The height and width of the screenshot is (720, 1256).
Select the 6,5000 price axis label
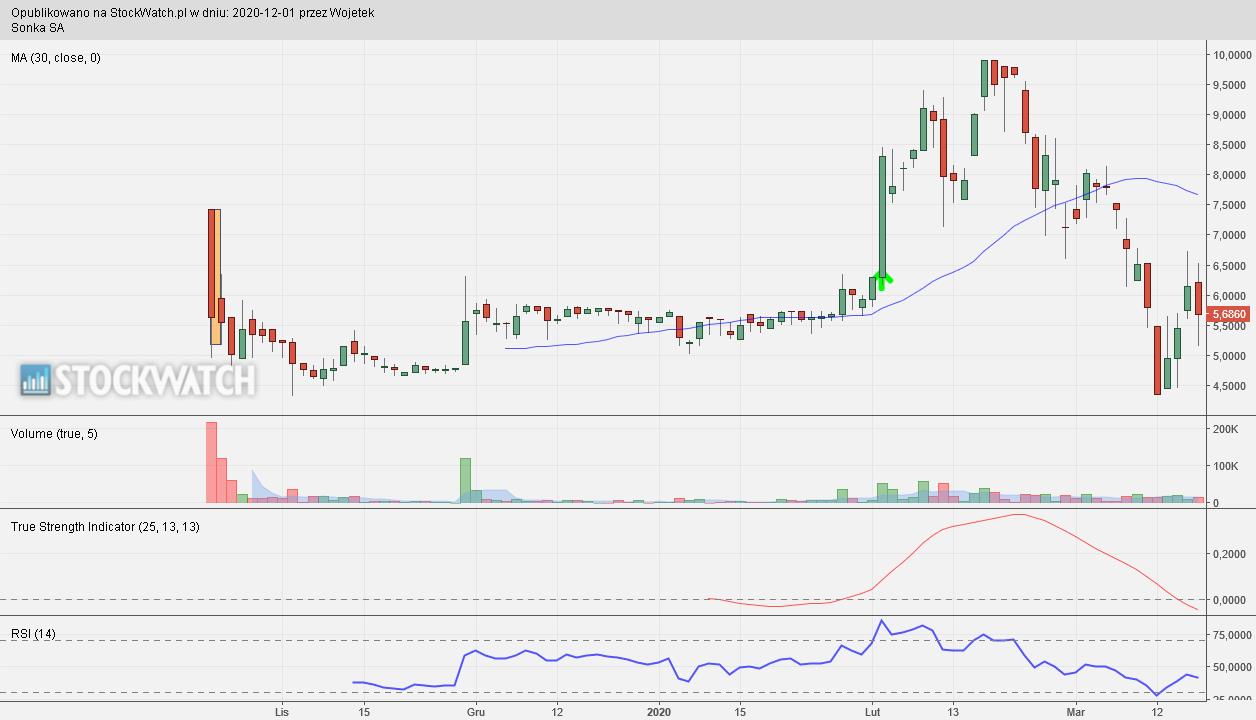click(1231, 266)
